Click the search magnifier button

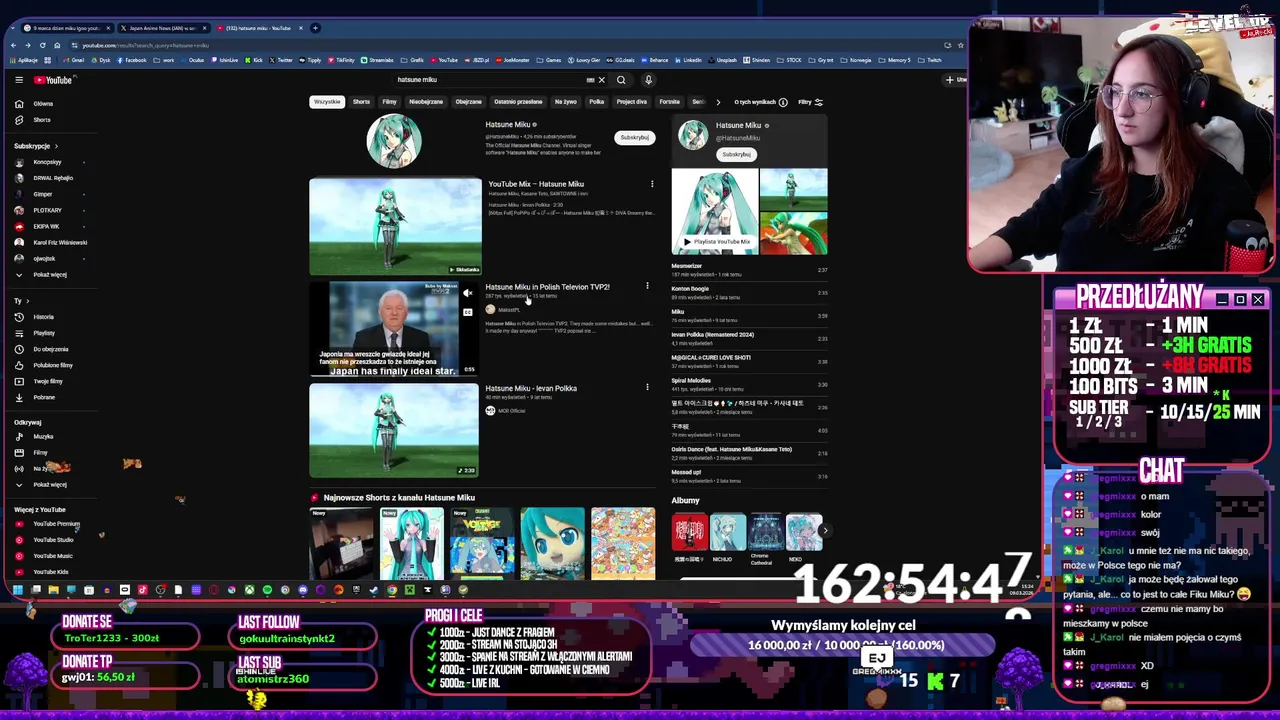pos(621,80)
